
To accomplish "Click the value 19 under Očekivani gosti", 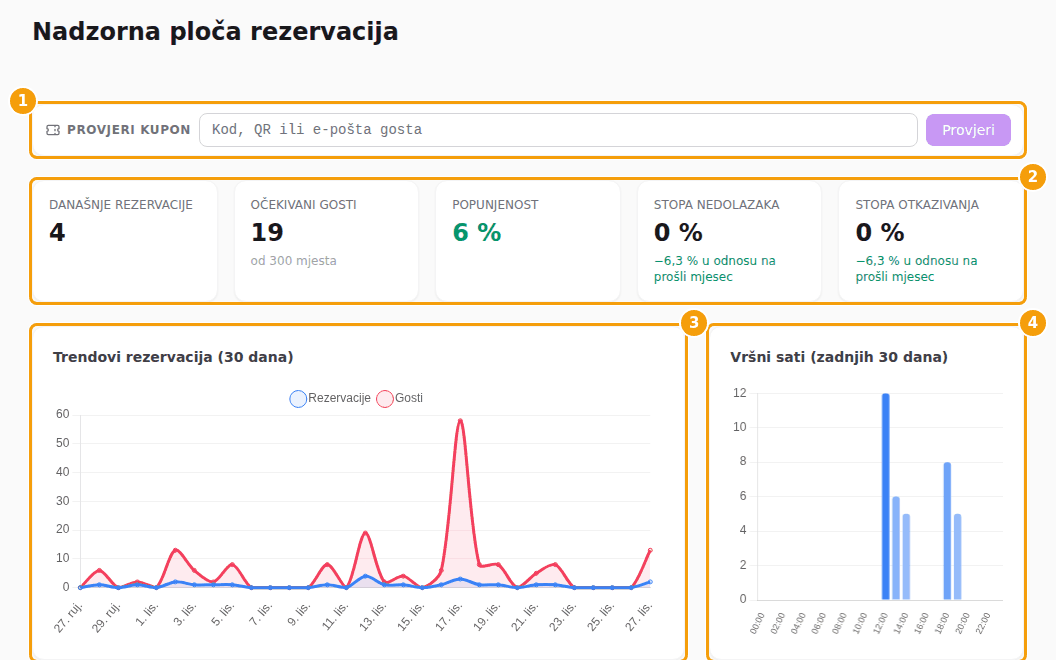I will [x=267, y=232].
